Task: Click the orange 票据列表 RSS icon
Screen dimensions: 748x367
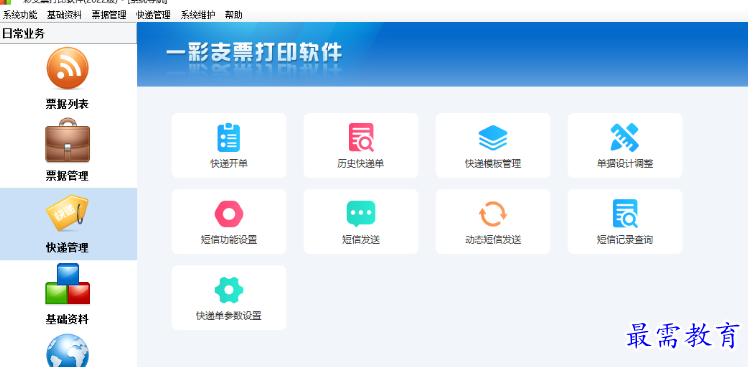Action: point(68,68)
